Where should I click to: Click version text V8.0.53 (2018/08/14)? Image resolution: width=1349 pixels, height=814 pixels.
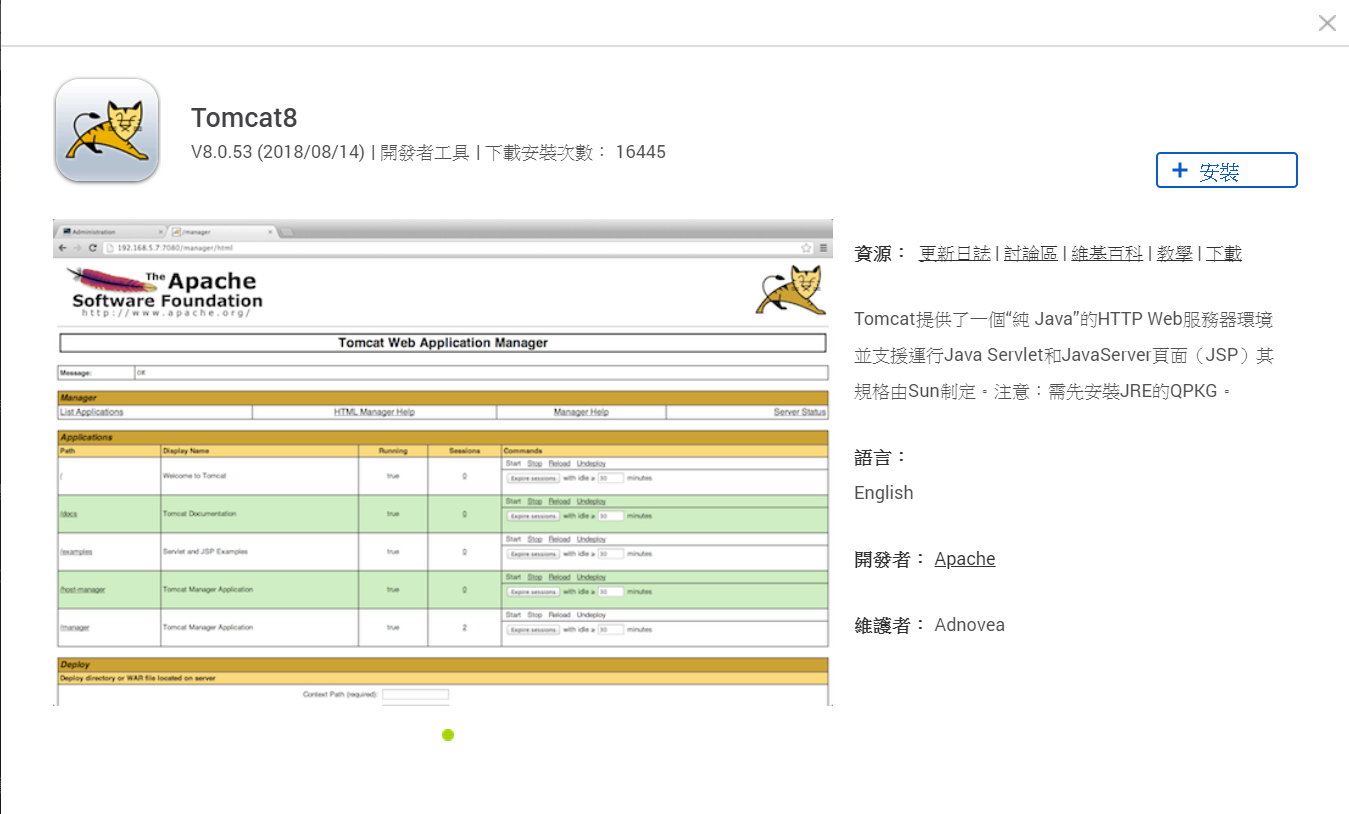(278, 153)
